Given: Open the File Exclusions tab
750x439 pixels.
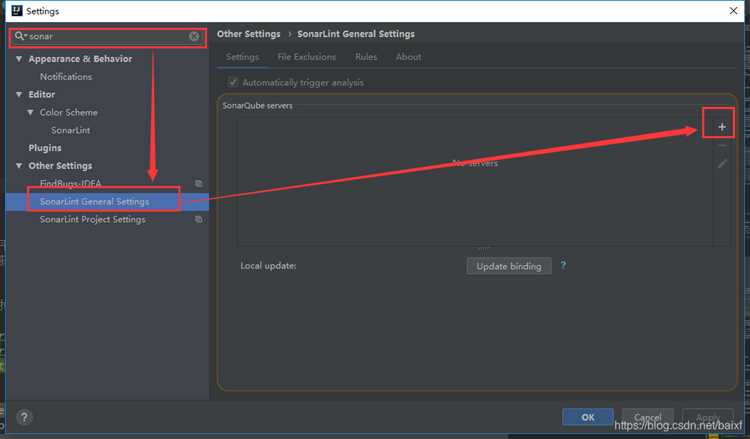Looking at the screenshot, I should [307, 57].
